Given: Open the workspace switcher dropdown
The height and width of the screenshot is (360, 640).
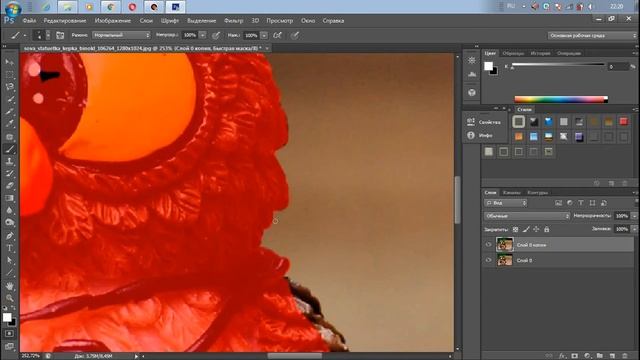Looking at the screenshot, I should (592, 36).
